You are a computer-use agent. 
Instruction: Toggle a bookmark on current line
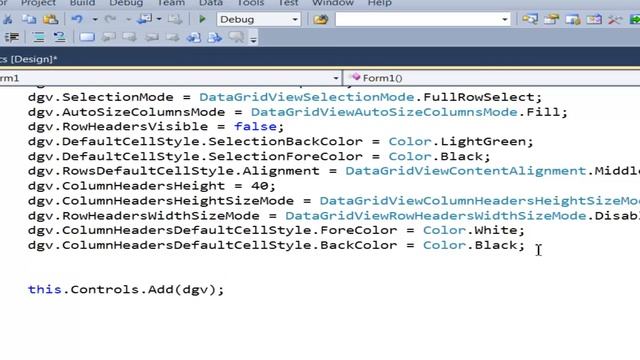click(x=87, y=38)
